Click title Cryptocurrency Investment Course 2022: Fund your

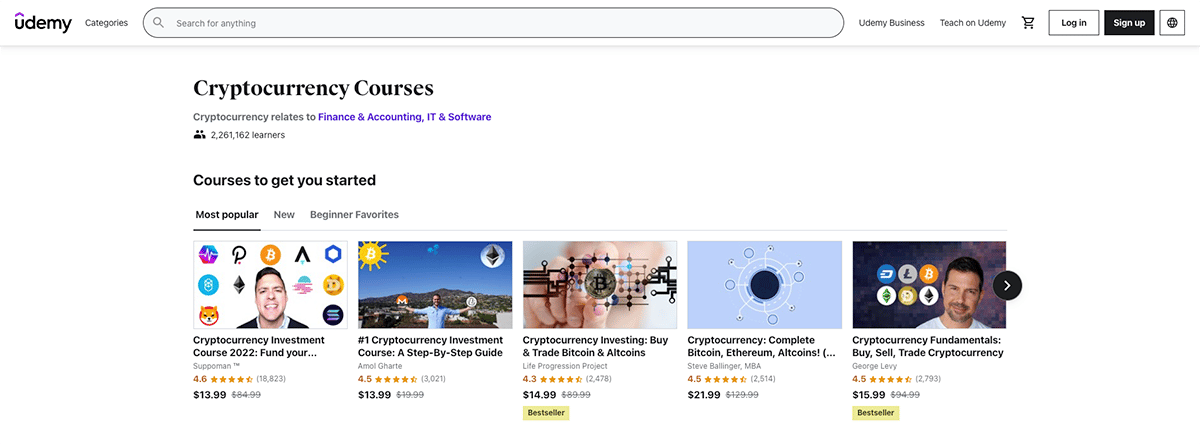pos(258,346)
